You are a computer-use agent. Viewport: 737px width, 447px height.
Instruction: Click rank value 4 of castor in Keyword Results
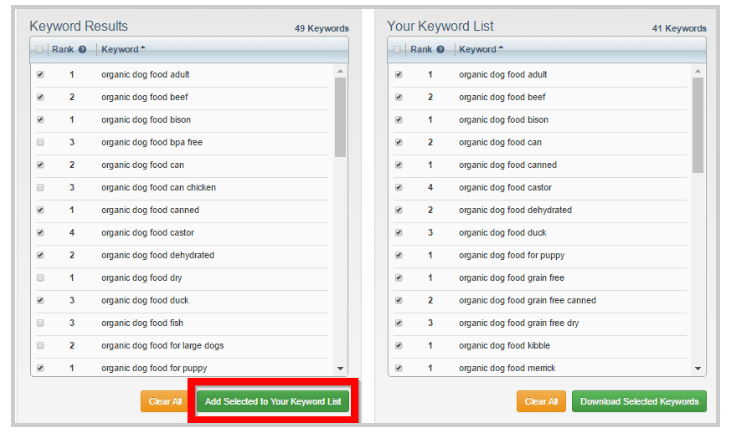click(72, 232)
